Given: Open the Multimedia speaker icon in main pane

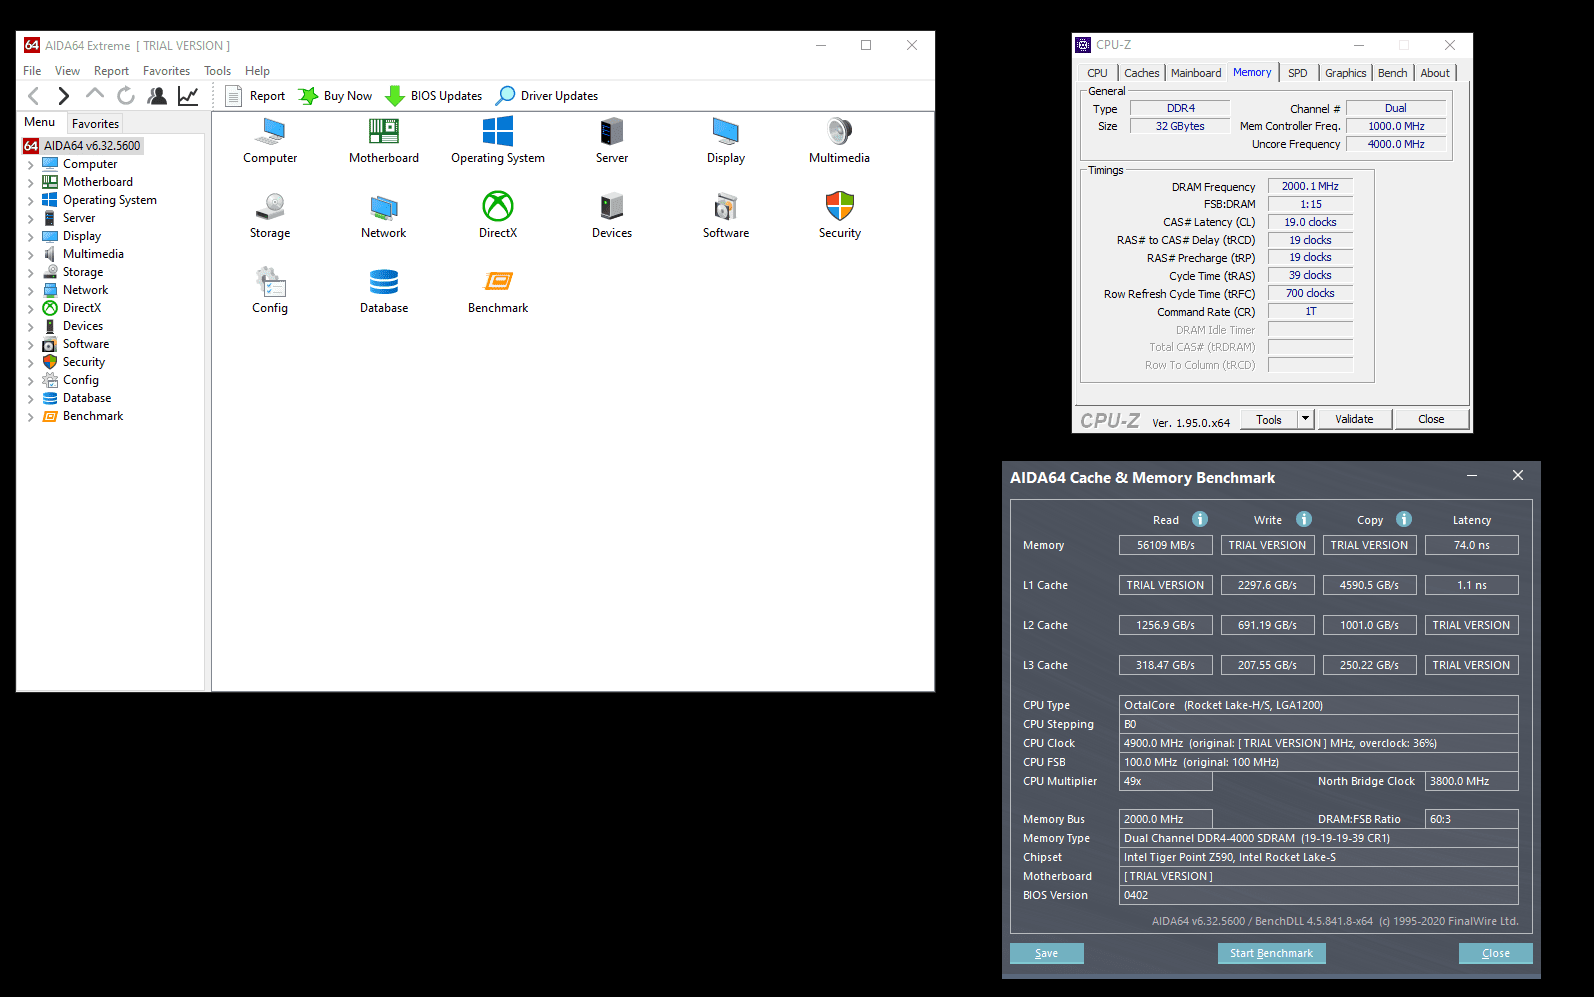Looking at the screenshot, I should click(840, 132).
